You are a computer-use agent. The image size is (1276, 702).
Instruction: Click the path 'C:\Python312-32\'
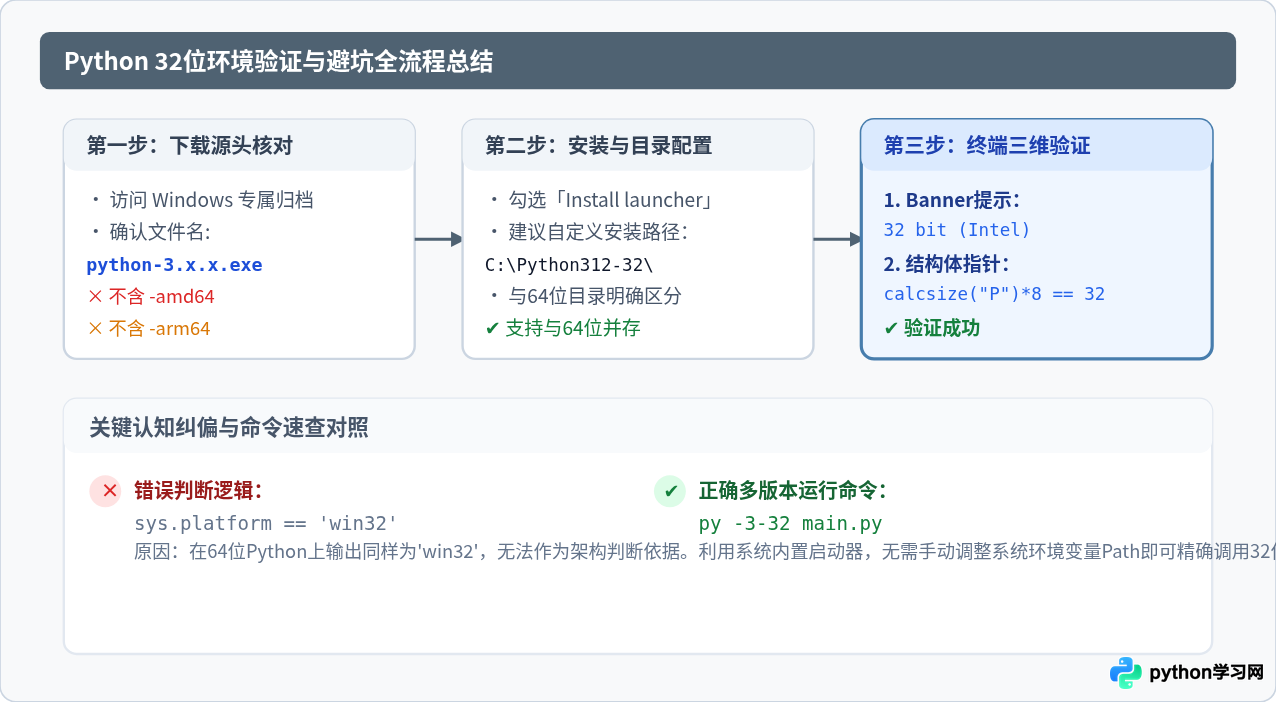[568, 265]
